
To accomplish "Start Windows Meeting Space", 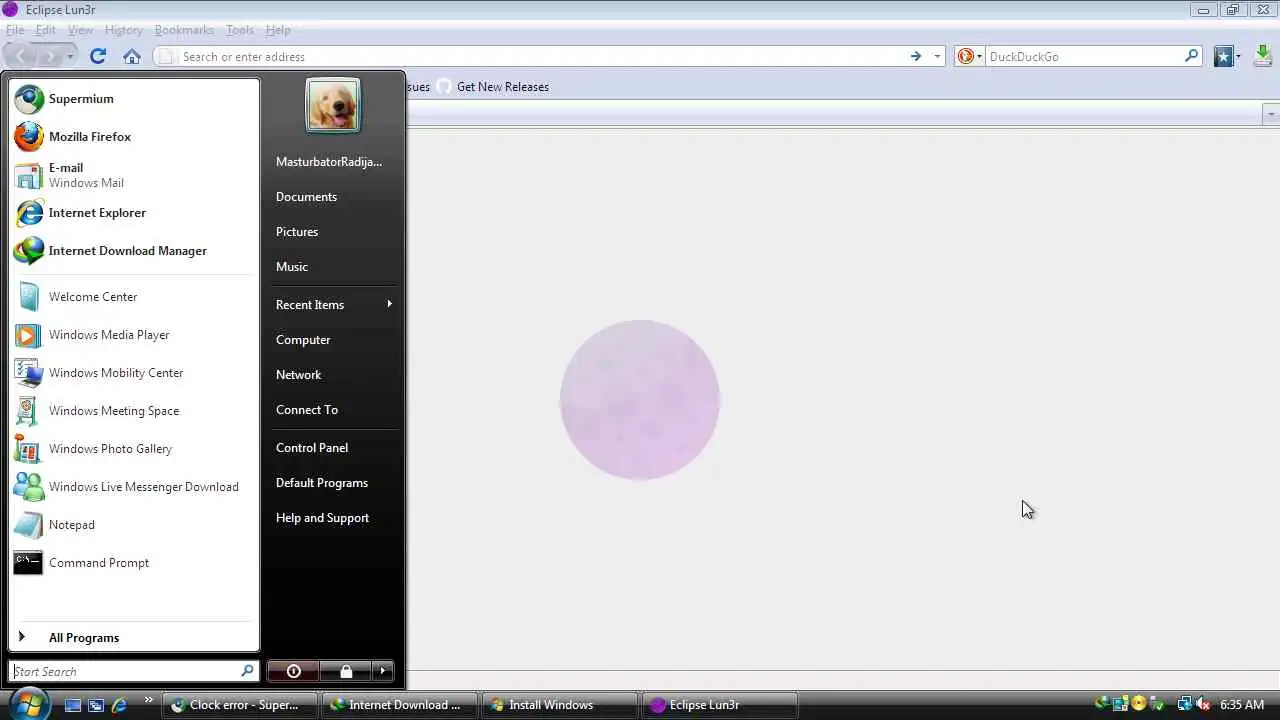I will coord(133,411).
